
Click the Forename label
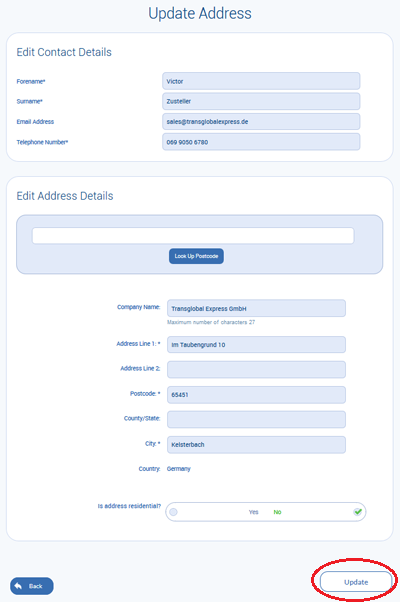click(x=31, y=81)
